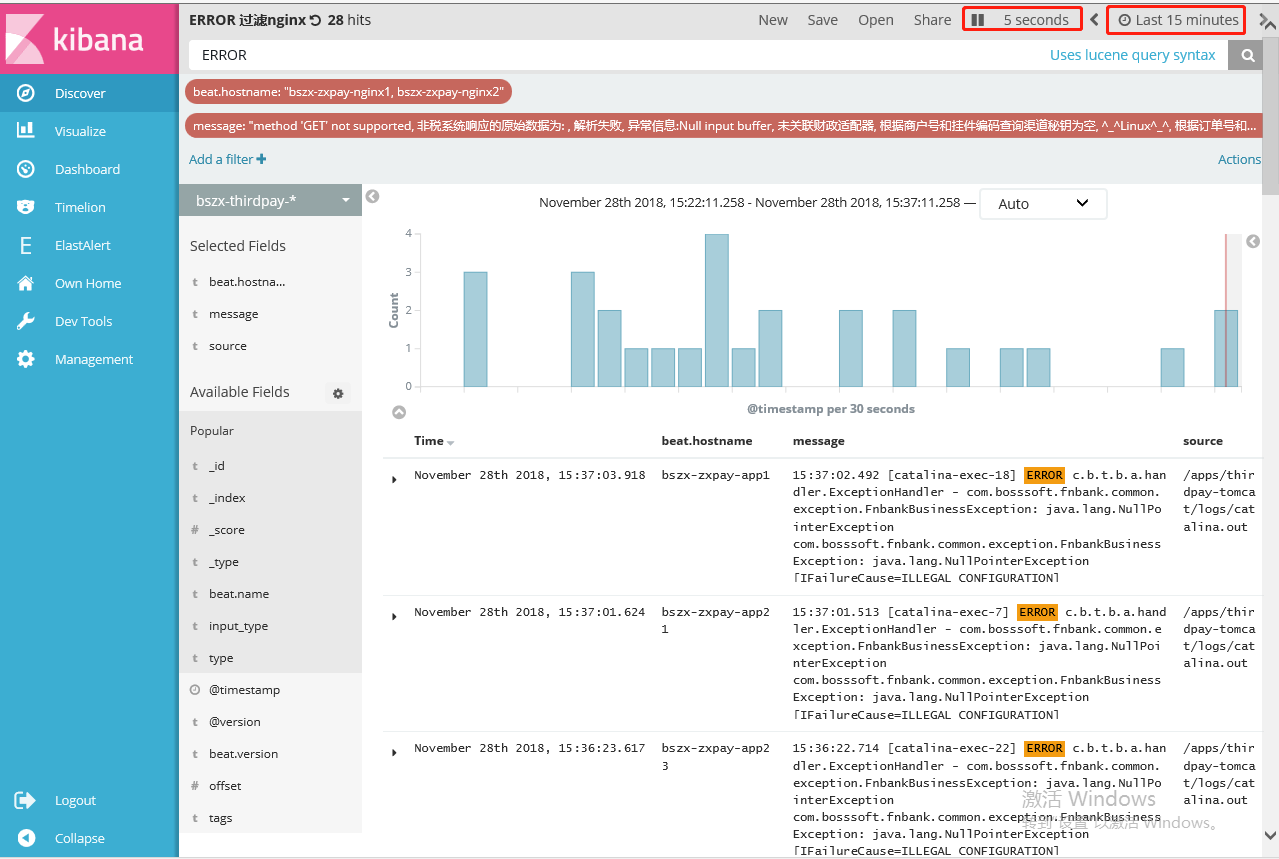The height and width of the screenshot is (859, 1279).
Task: Open Discover from the compass icon
Action: pos(26,93)
